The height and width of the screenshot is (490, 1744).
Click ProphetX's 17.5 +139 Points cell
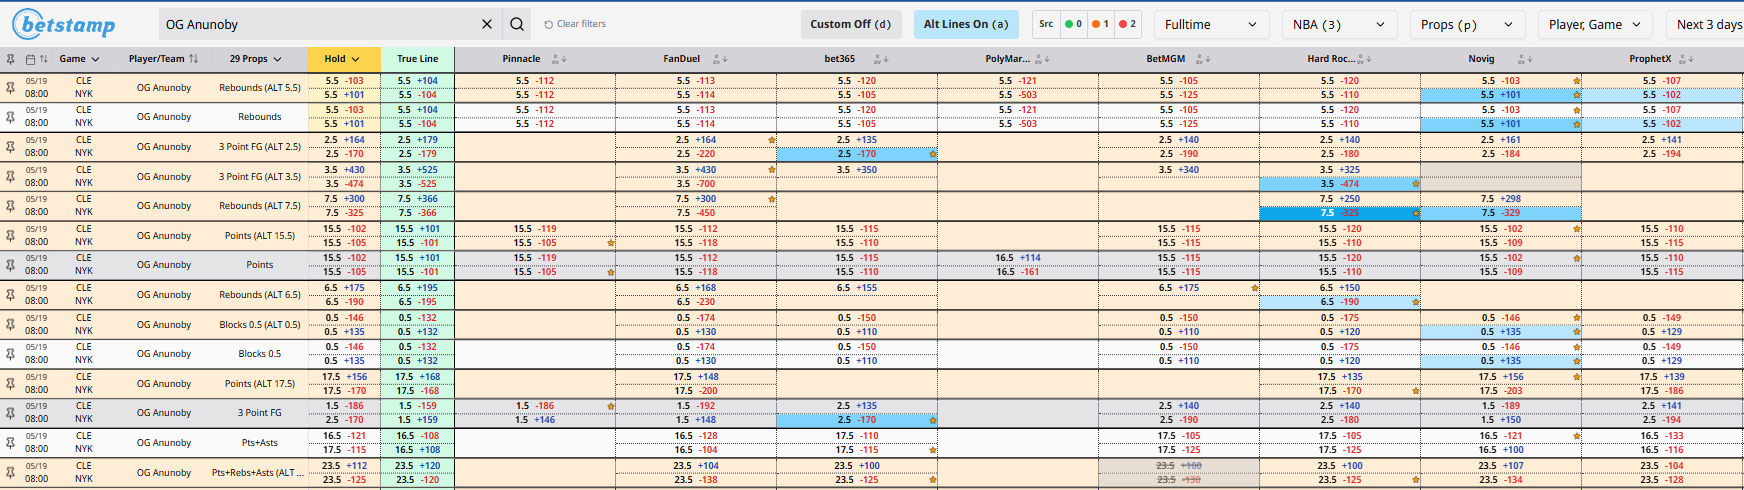1662,377
